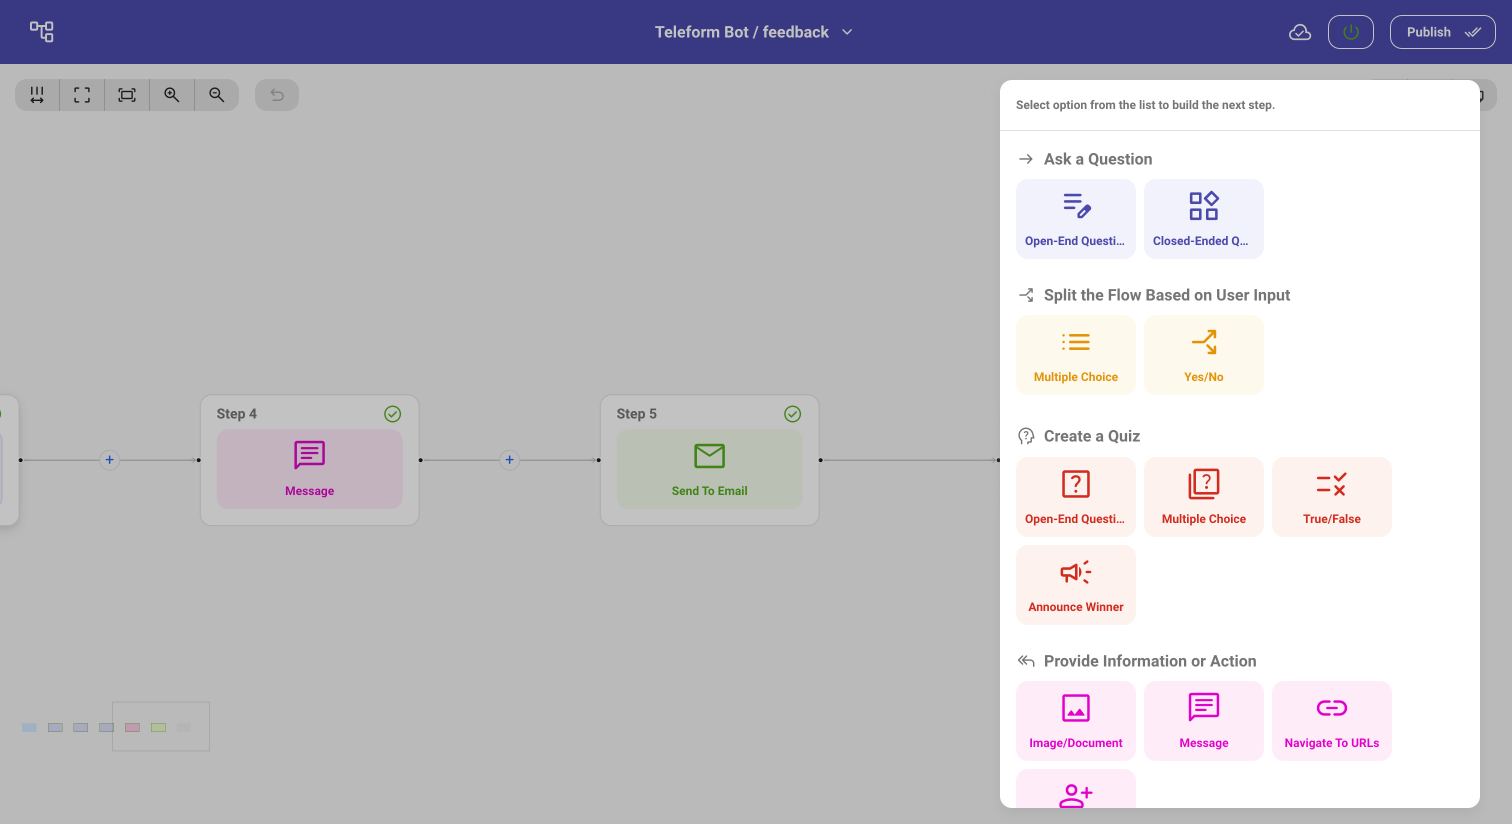
Task: Select the Multiple Choice split option
Action: [x=1076, y=354]
